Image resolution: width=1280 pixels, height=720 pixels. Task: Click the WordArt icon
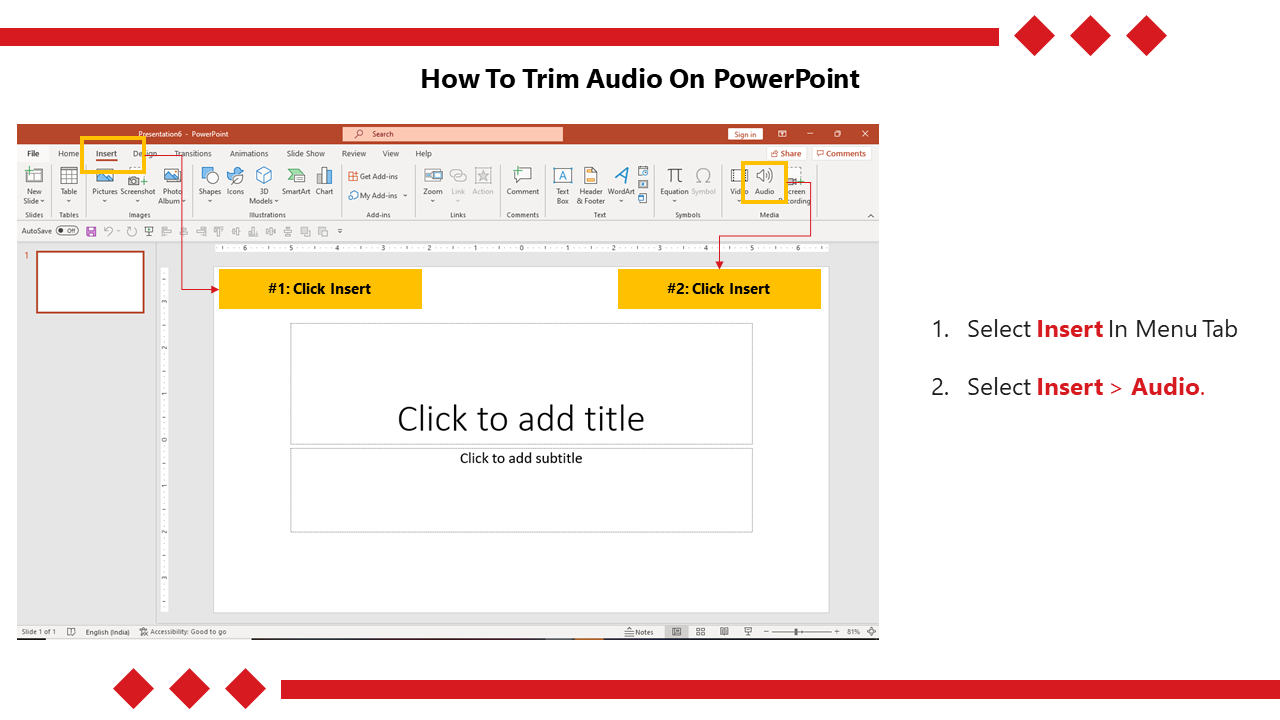coord(621,176)
